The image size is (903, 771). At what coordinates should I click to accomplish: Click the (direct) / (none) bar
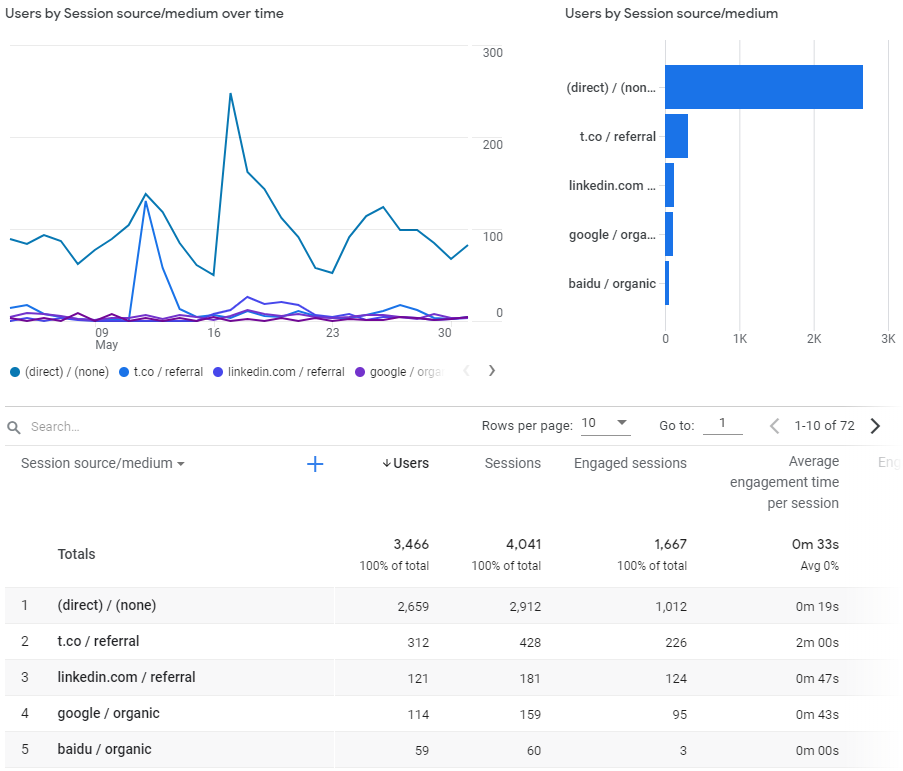point(764,87)
